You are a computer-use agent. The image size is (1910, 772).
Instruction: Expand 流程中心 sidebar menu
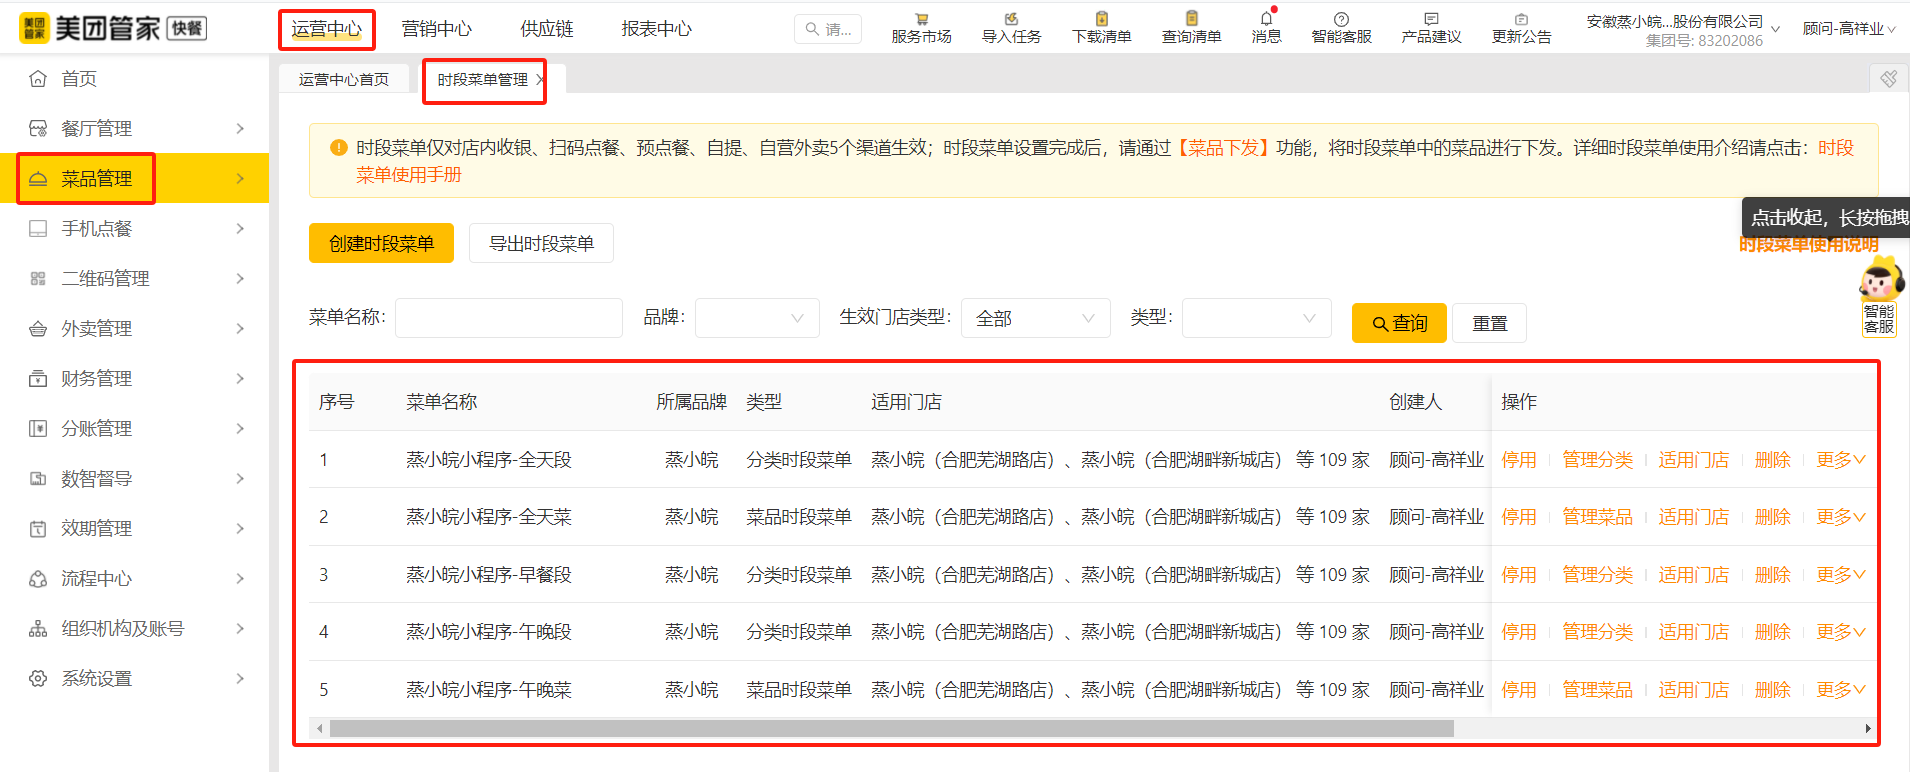click(134, 578)
